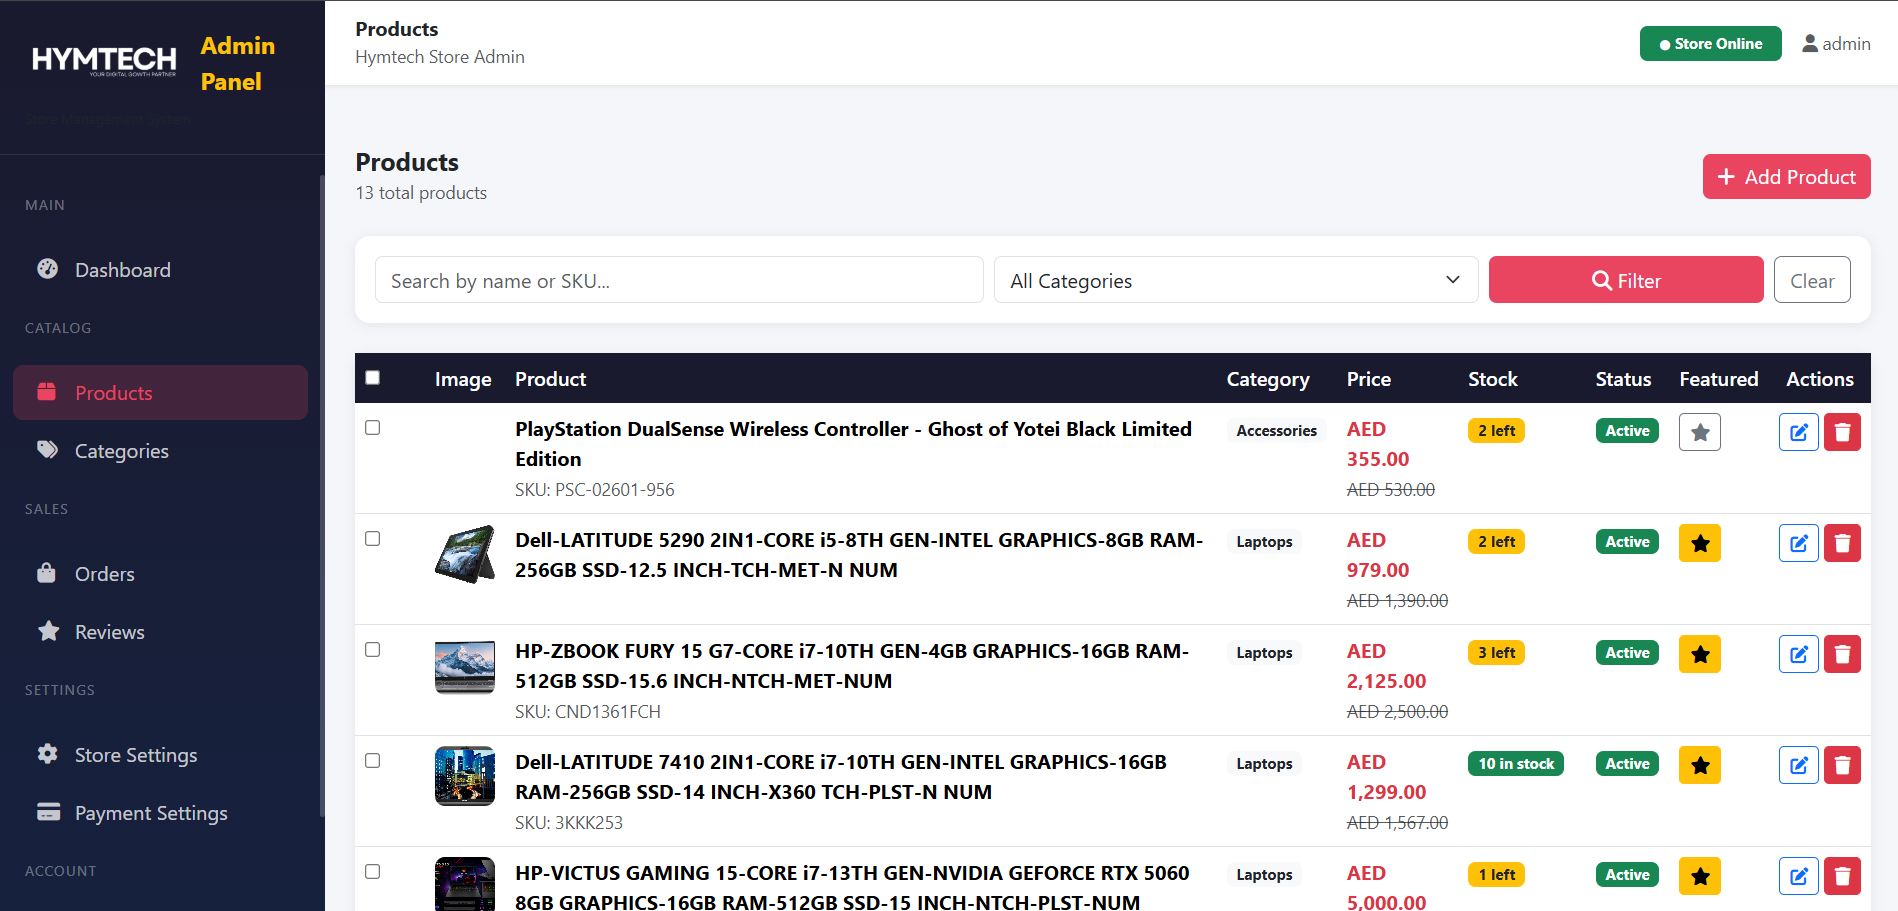This screenshot has height=911, width=1898.
Task: Select the PlayStation DualSense controller row checkbox
Action: click(373, 428)
